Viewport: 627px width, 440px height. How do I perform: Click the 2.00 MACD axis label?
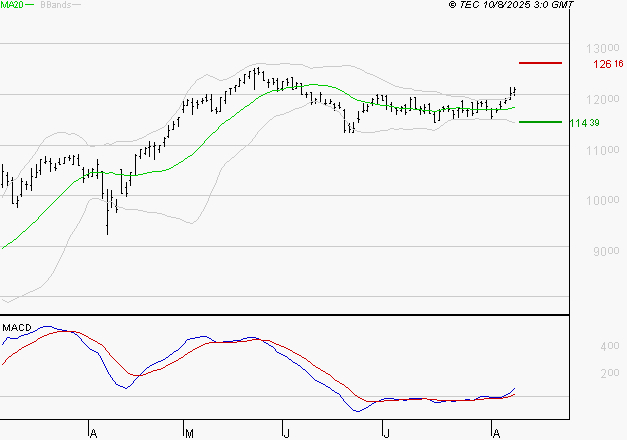pos(610,373)
